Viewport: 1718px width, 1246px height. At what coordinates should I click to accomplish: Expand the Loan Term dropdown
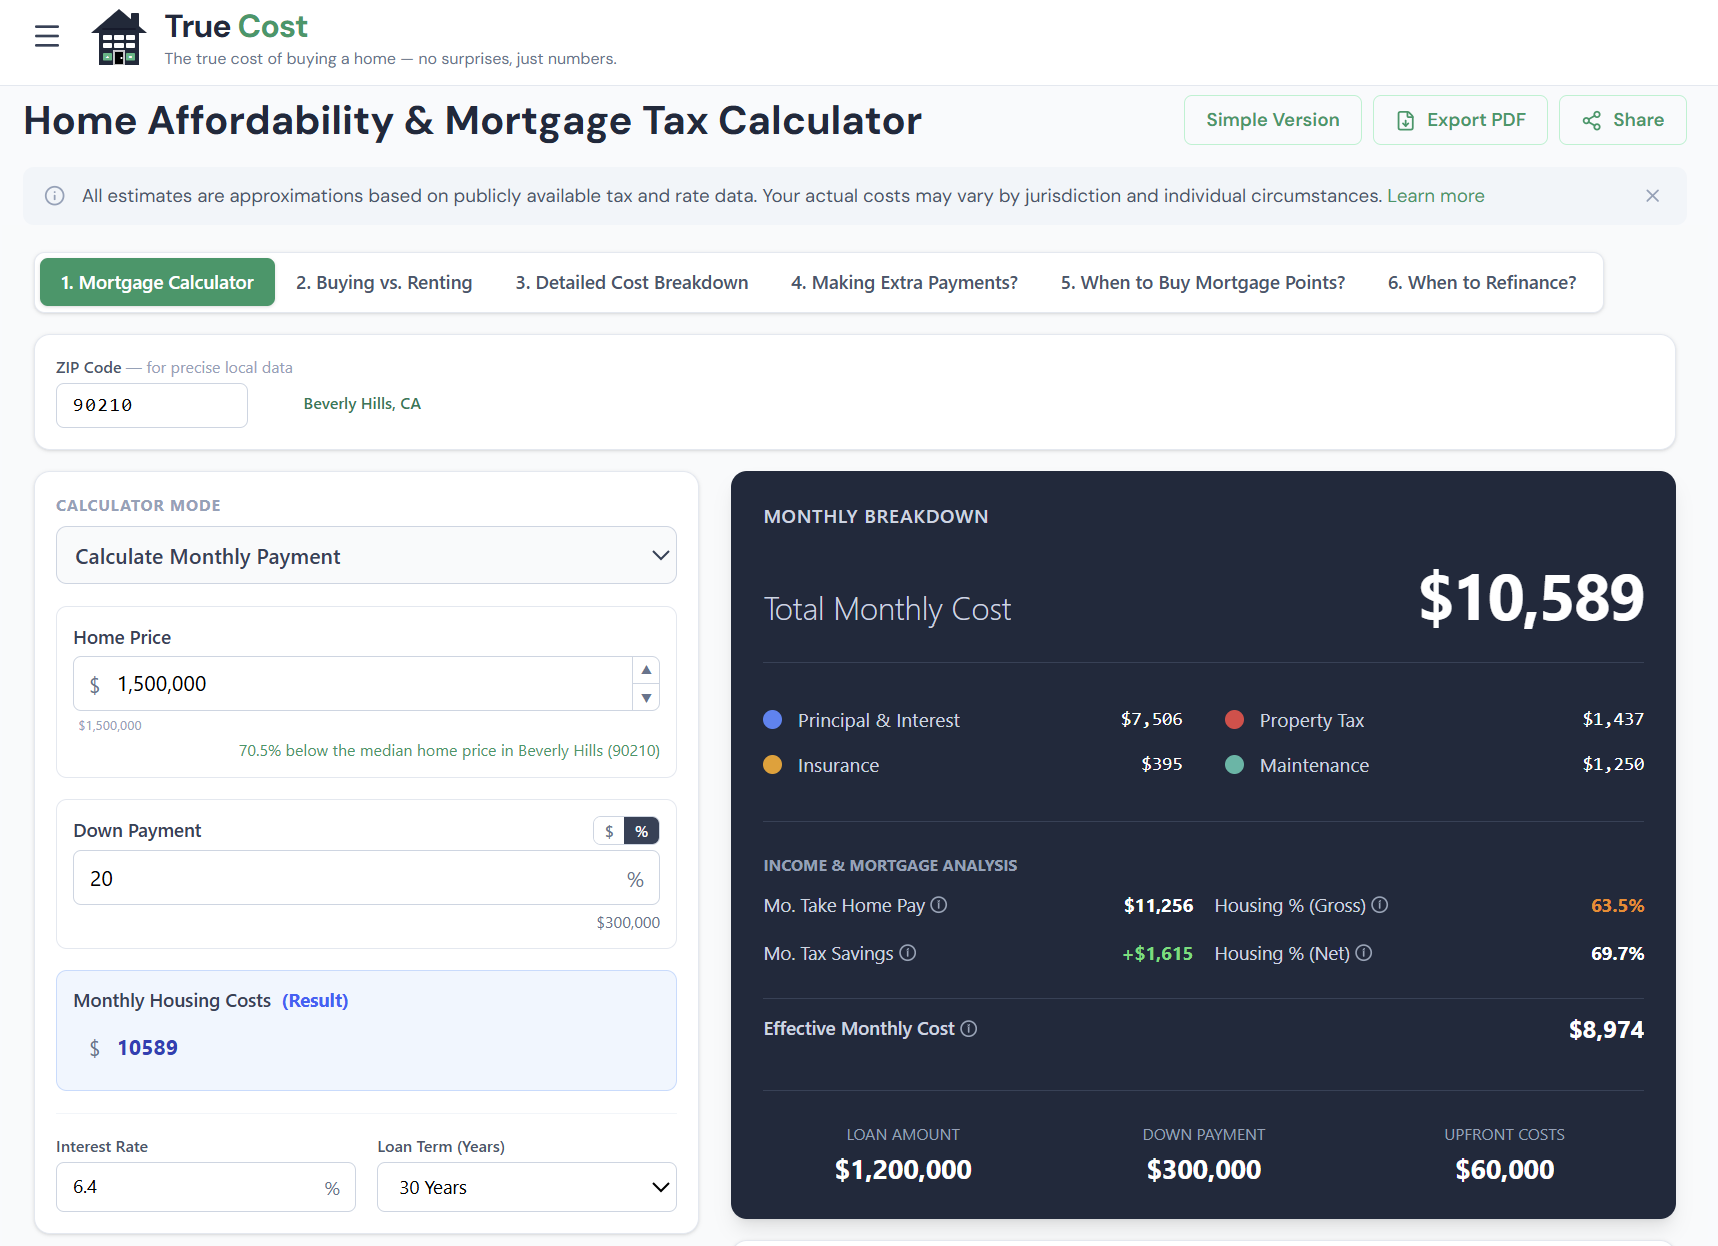pos(526,1187)
